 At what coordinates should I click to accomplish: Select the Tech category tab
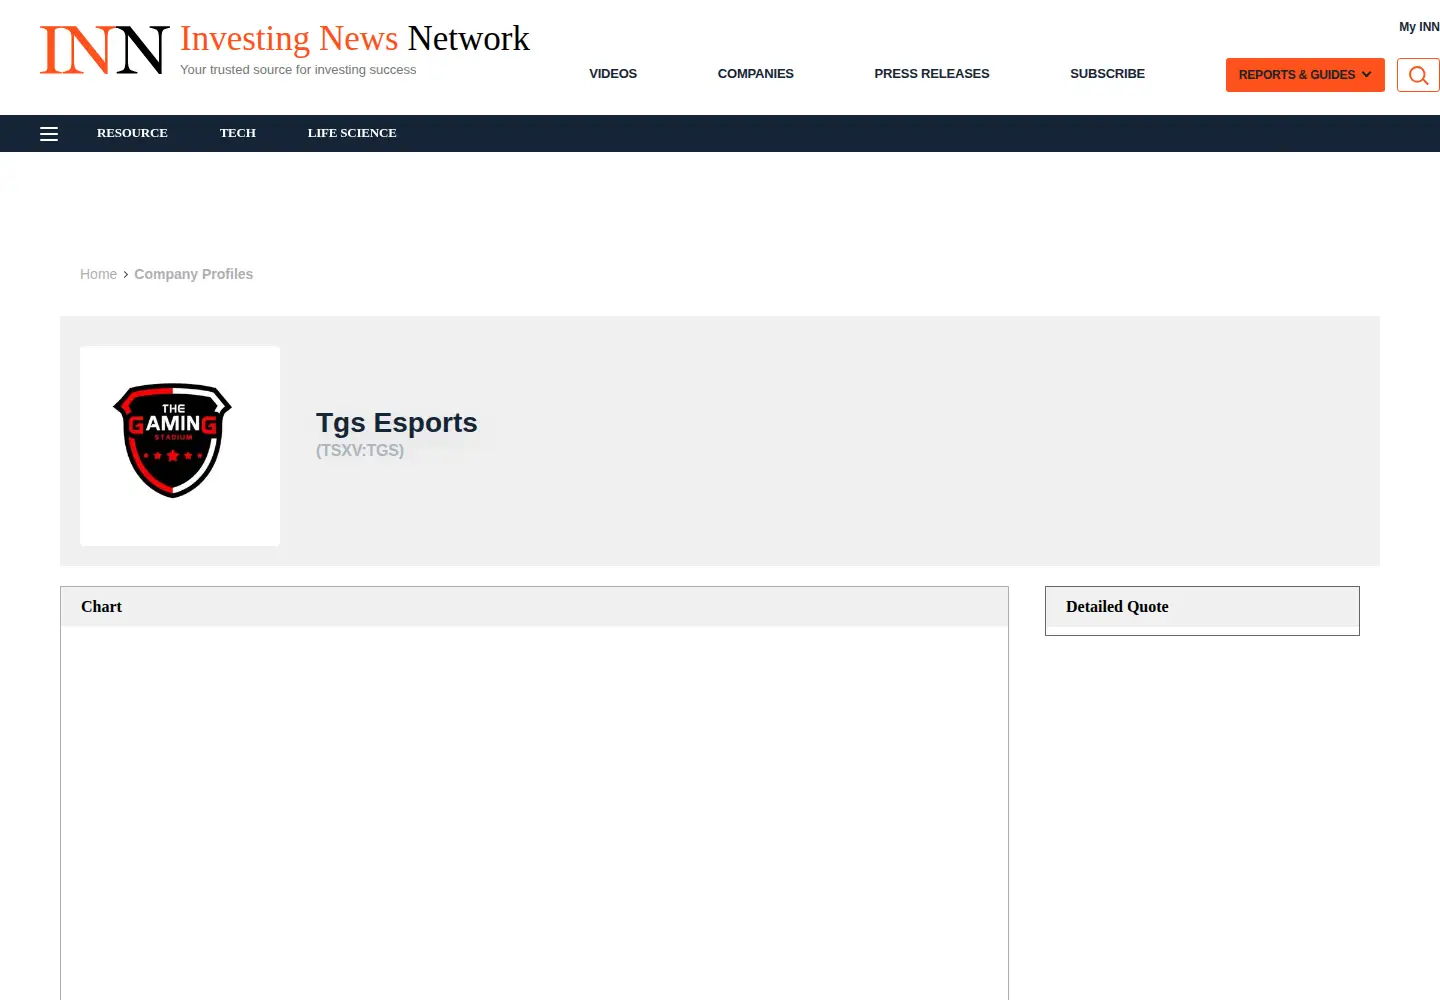pos(238,133)
